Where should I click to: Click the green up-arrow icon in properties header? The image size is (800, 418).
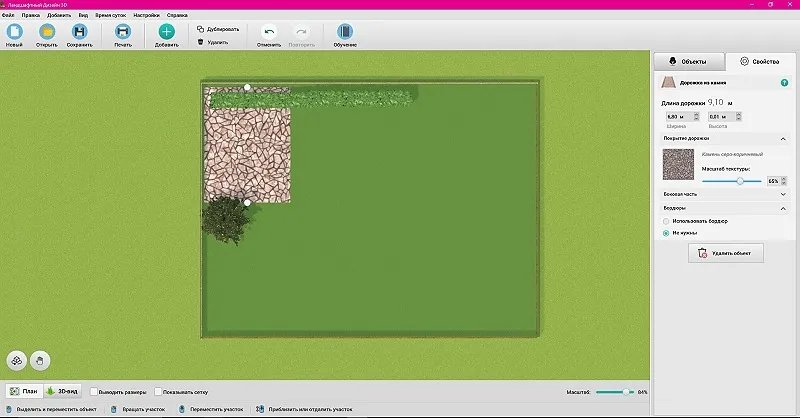[784, 83]
